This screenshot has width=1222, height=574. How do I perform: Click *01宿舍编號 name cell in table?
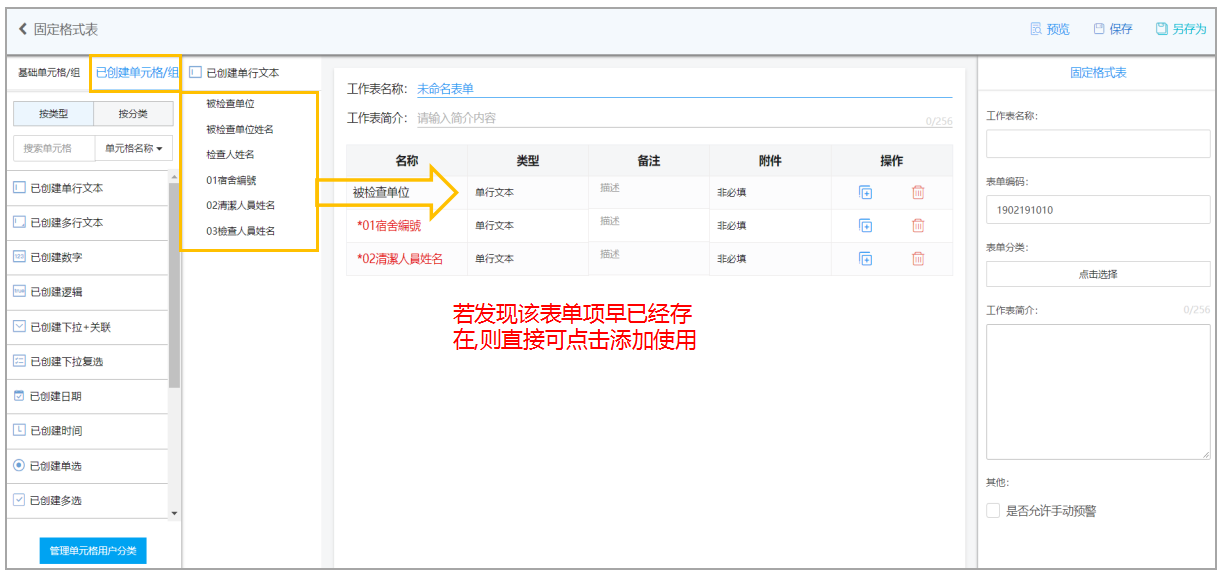(x=389, y=225)
